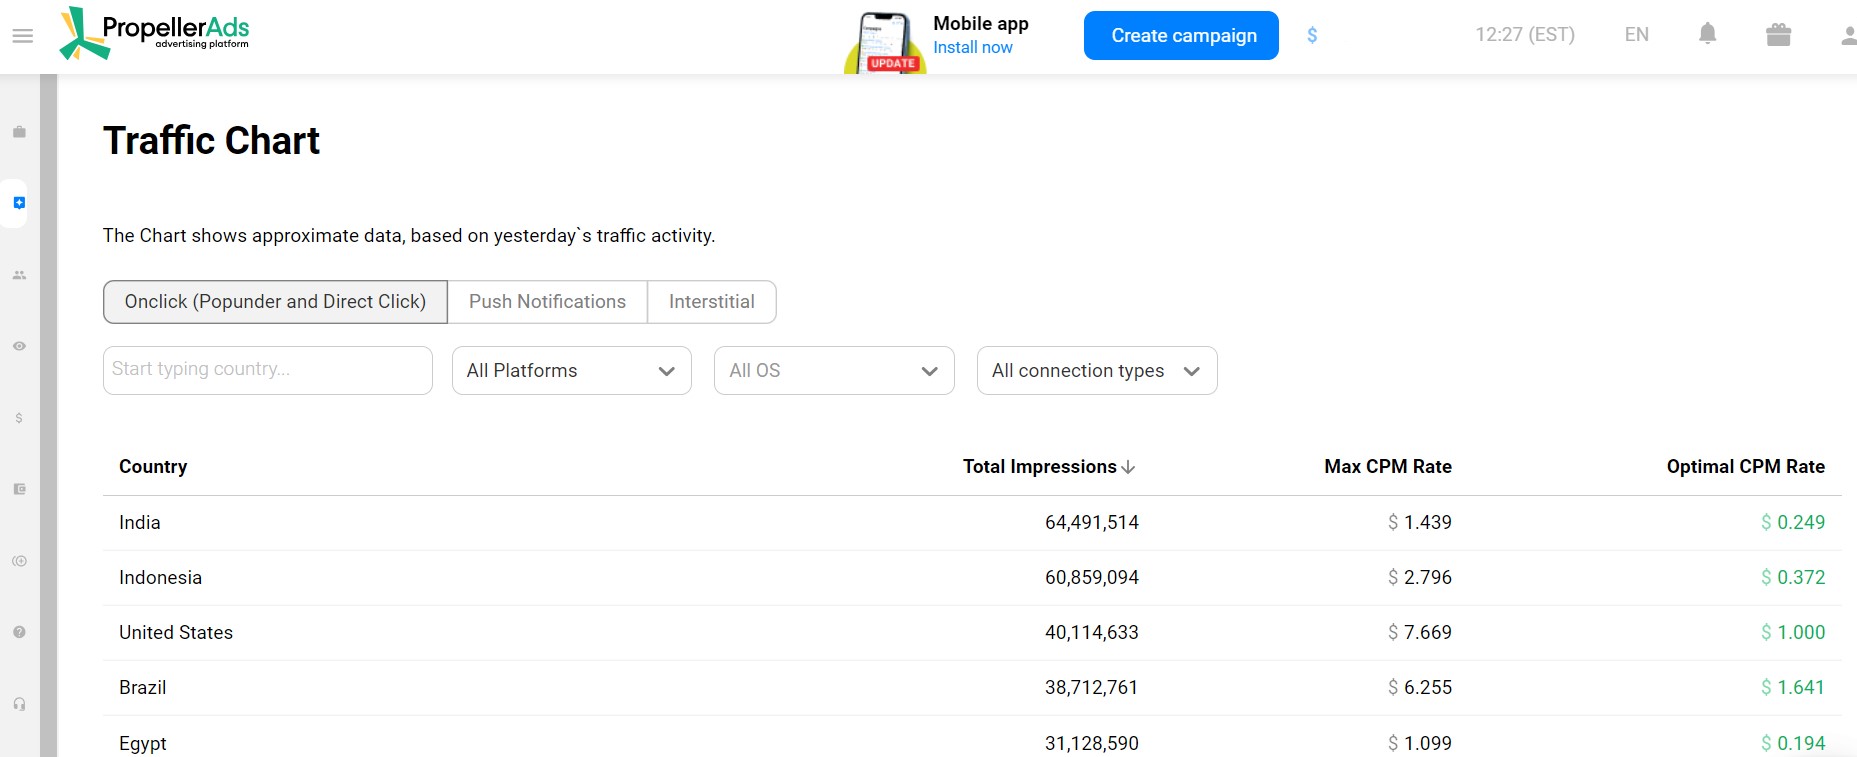The width and height of the screenshot is (1857, 757).
Task: Click Brazil's 38,712,761 impressions value
Action: (1092, 688)
